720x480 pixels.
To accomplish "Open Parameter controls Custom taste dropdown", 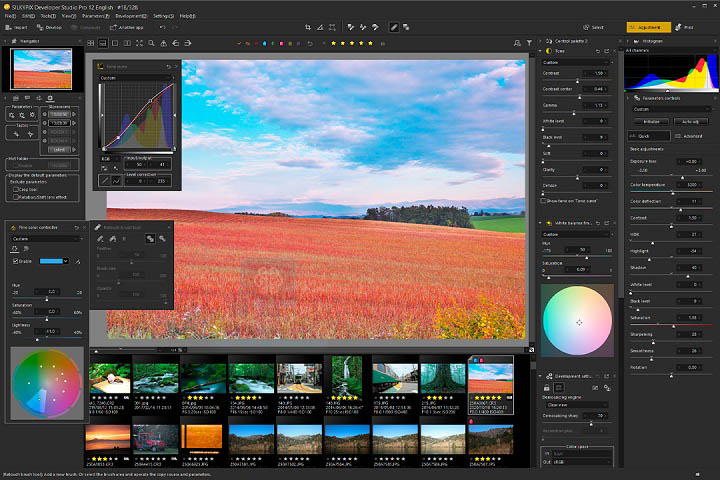I will pos(671,109).
